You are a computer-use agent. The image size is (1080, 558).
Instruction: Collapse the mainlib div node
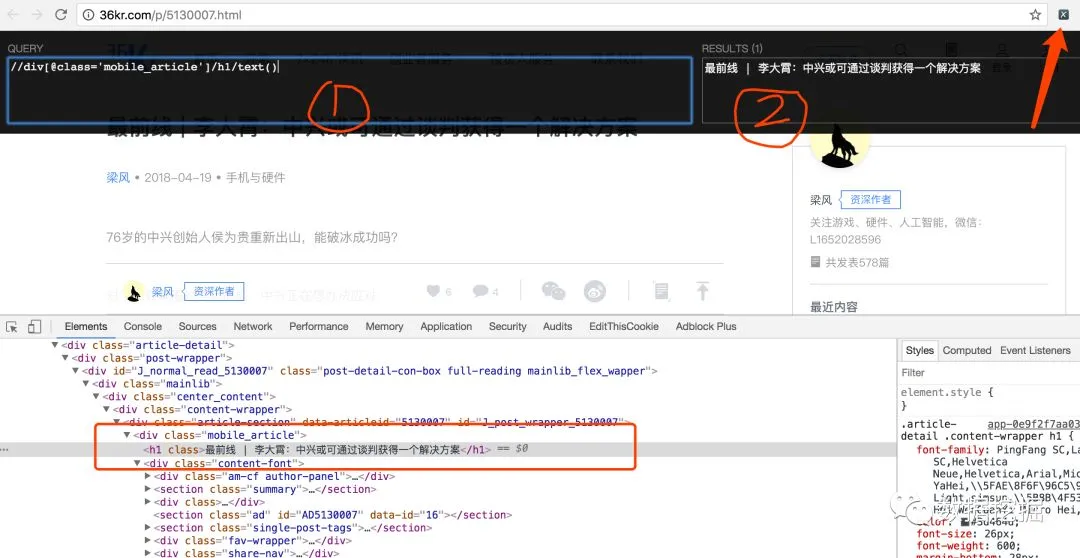86,384
